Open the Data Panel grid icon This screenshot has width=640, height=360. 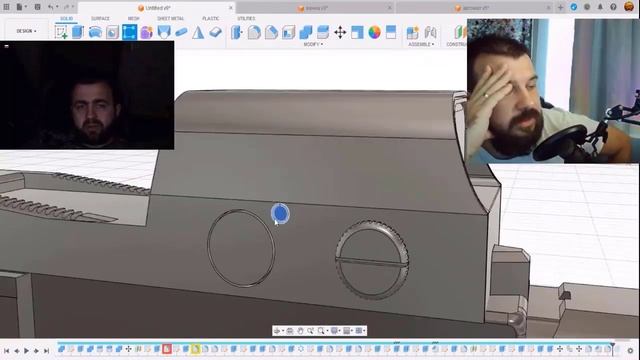6,7
